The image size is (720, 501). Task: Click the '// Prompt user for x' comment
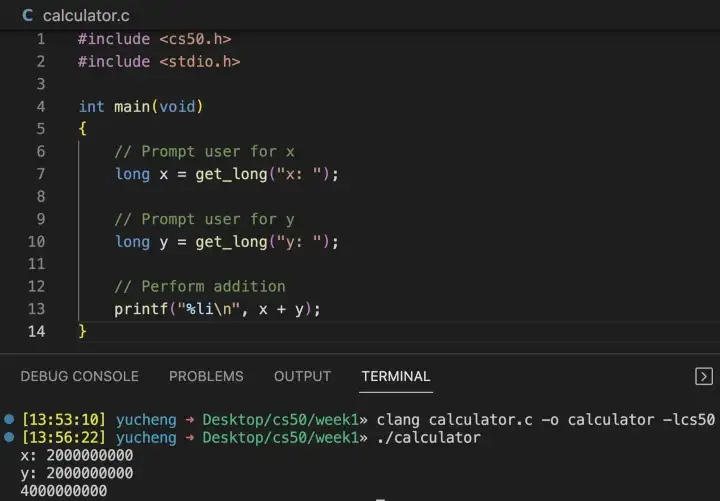[204, 152]
